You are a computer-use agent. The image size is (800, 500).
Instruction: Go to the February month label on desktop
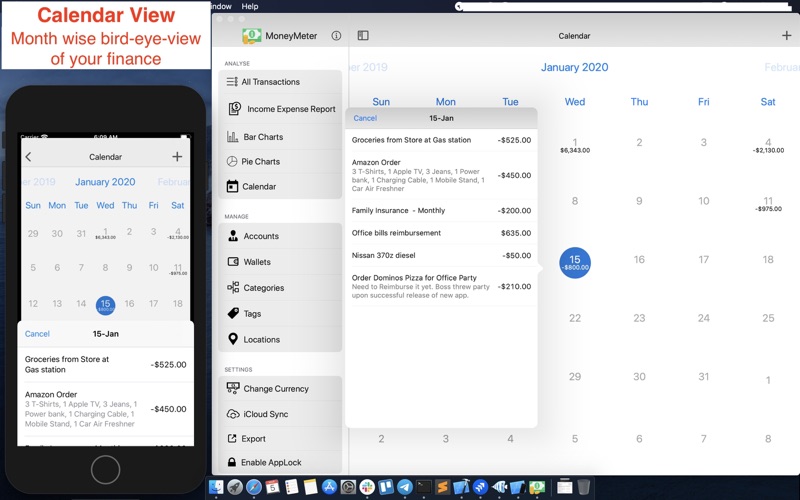tap(782, 67)
